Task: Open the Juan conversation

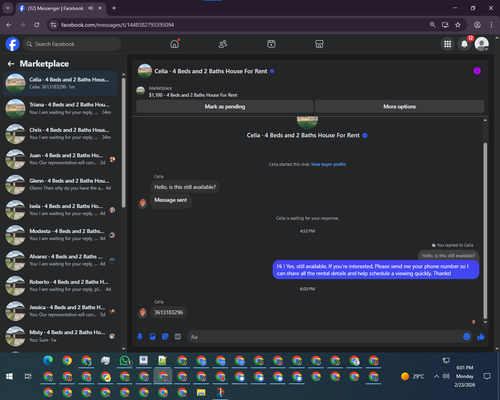Action: click(61, 159)
